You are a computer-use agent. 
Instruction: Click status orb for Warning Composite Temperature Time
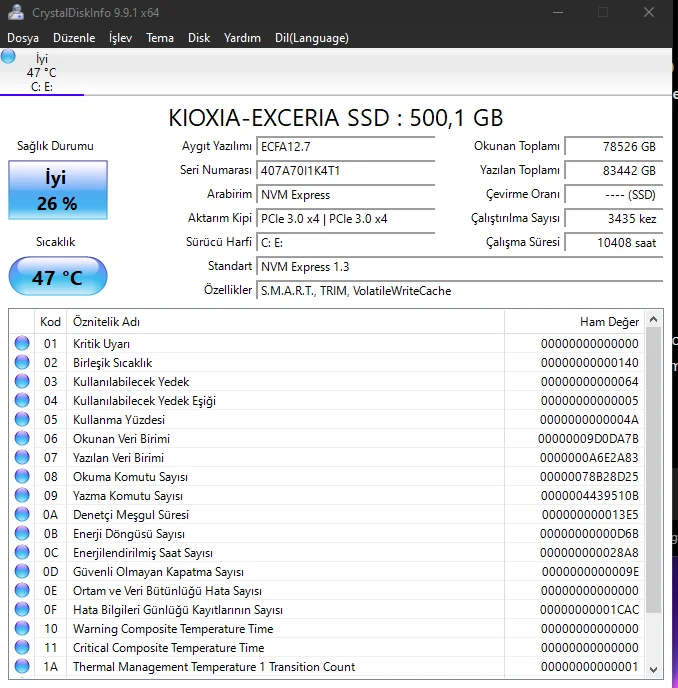pyautogui.click(x=22, y=628)
